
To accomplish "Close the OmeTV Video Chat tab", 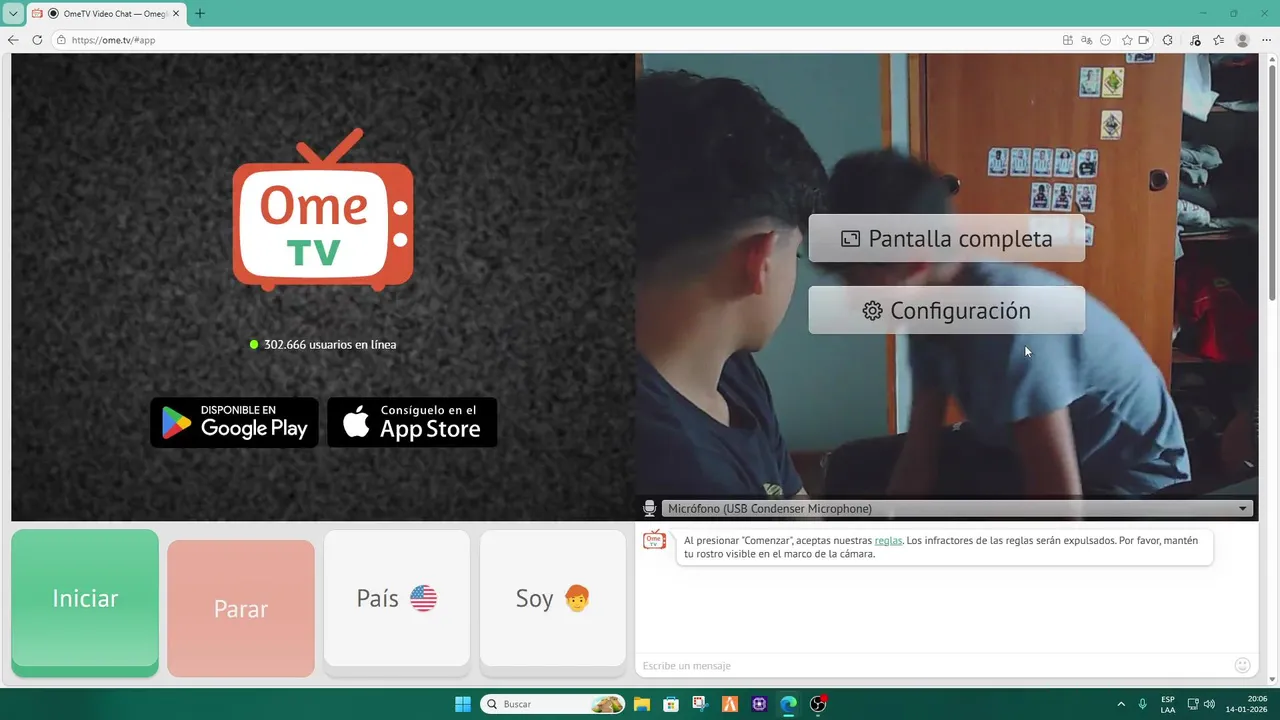I will click(177, 14).
